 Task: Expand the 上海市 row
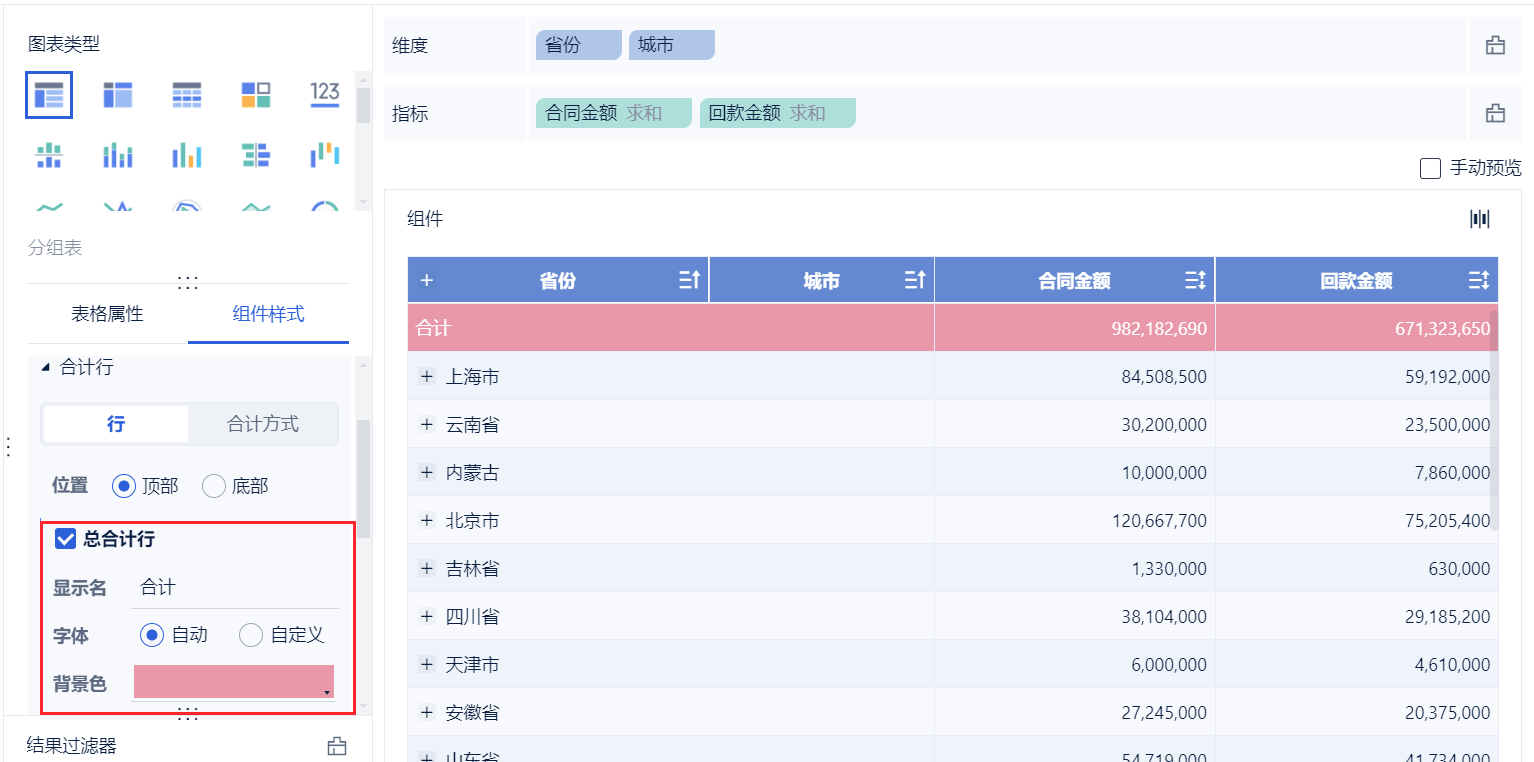tap(427, 377)
